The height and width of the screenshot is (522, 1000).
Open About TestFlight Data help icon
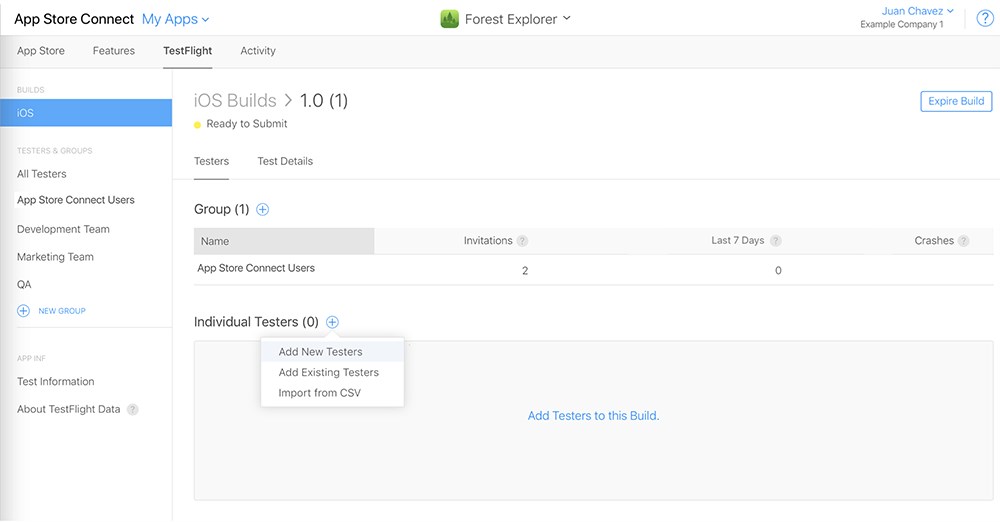[x=133, y=410]
